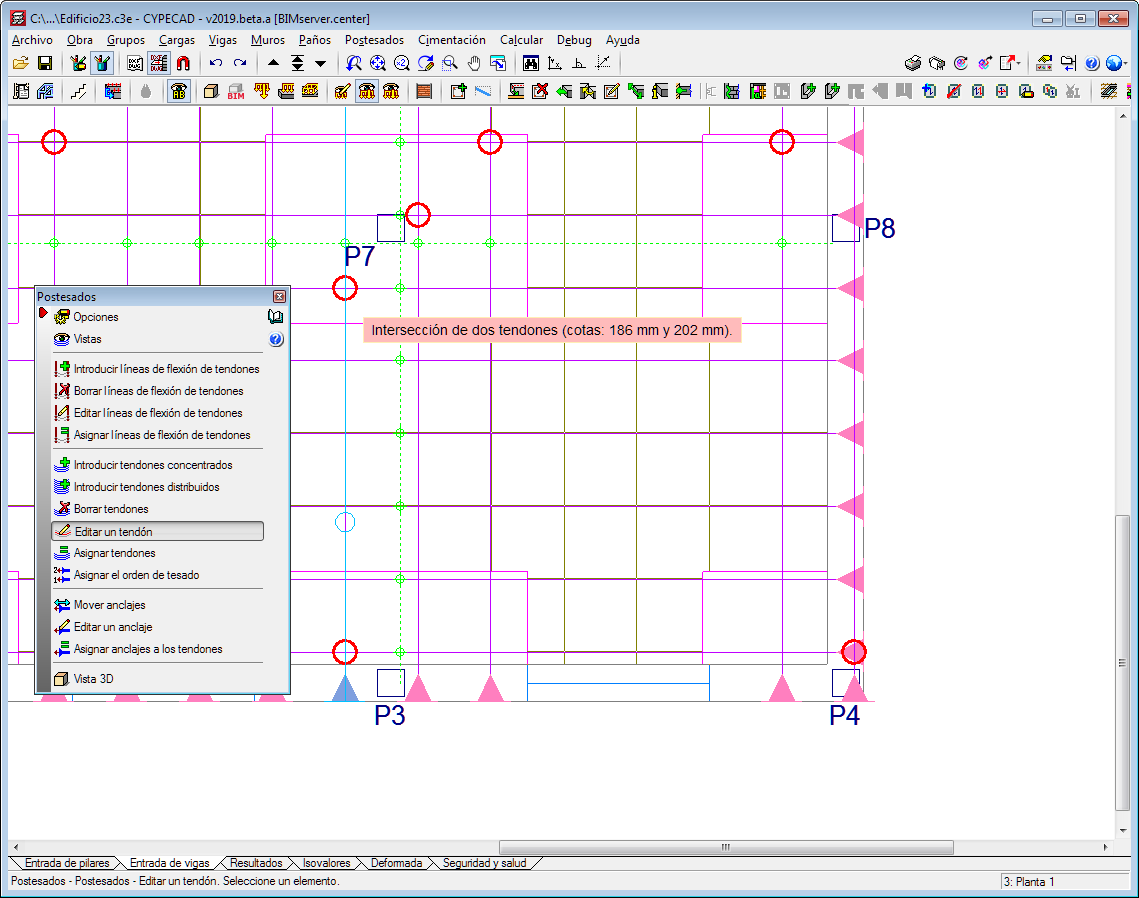Screen dimensions: 1139x898
Task: Click the printer icon
Action: [913, 63]
